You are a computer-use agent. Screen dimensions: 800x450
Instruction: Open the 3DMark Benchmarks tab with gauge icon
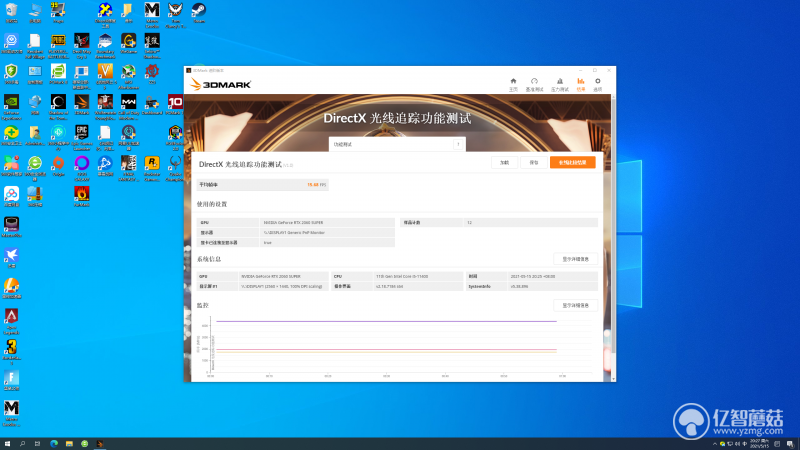534,84
